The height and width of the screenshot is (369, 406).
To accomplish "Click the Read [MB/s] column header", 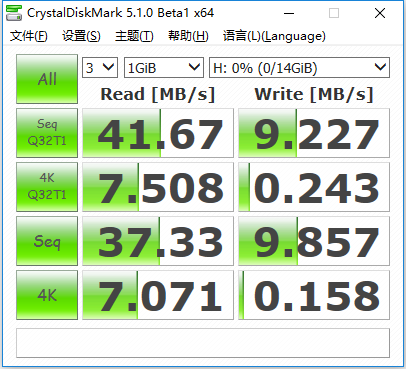I will [x=158, y=94].
